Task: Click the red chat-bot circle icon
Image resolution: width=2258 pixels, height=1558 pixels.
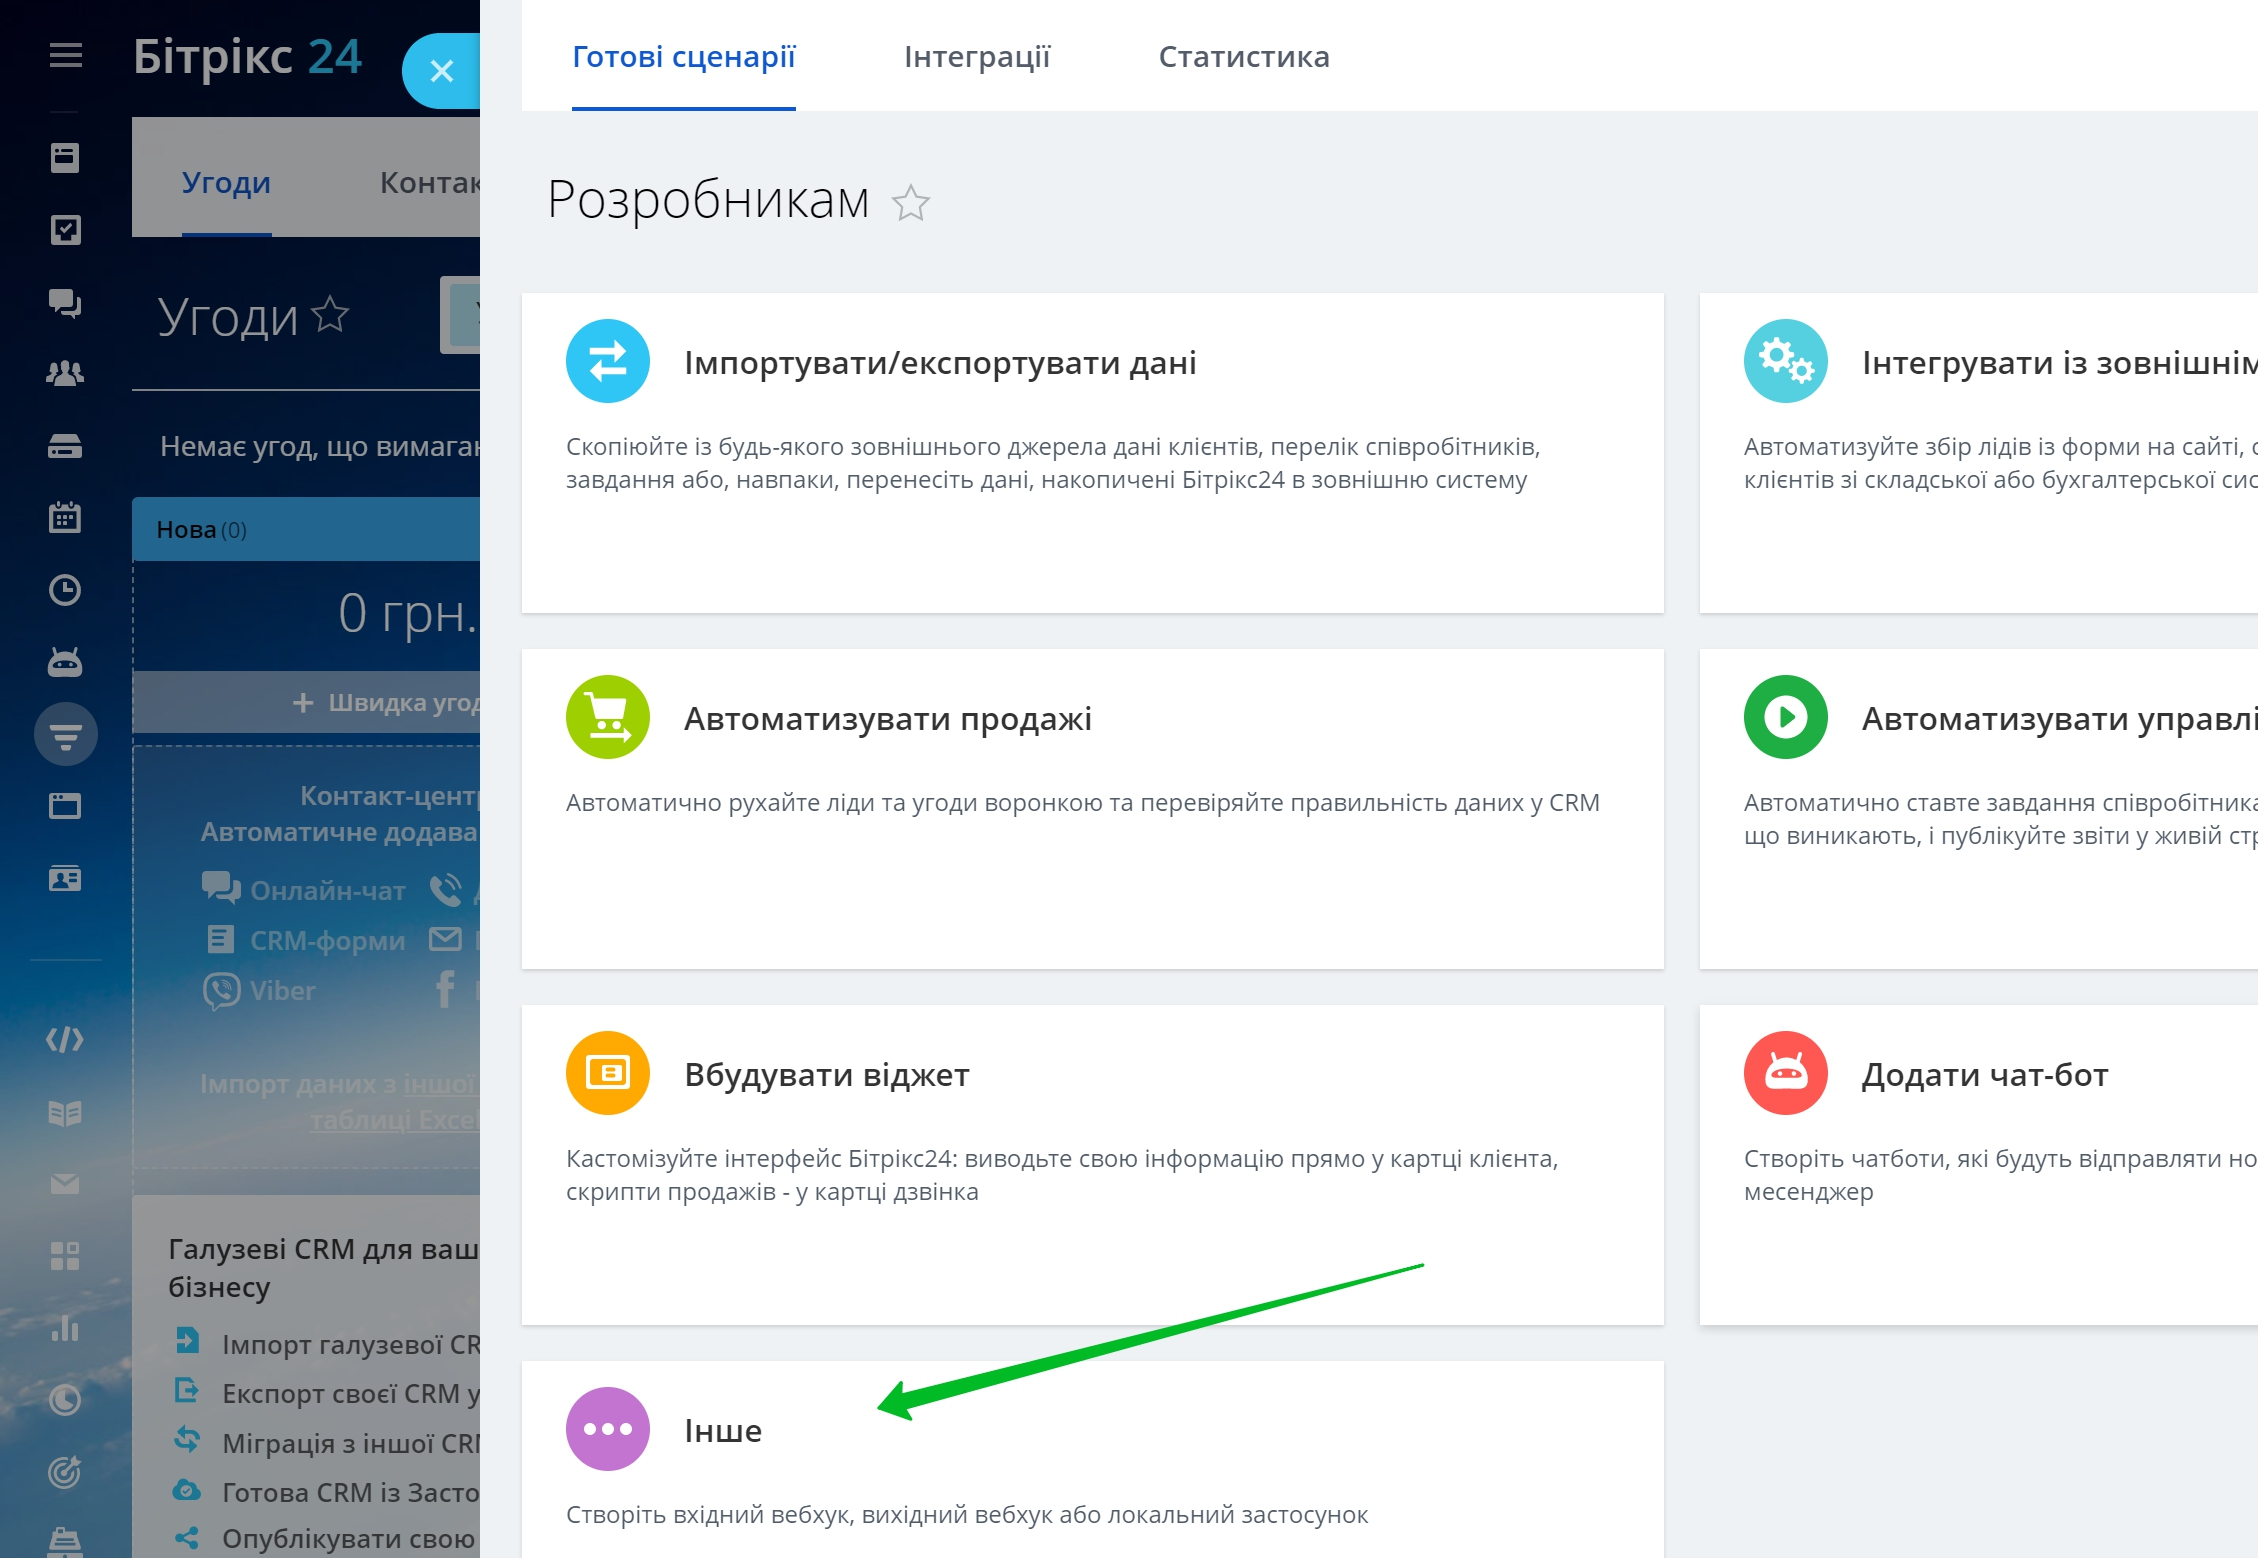Action: point(1786,1073)
